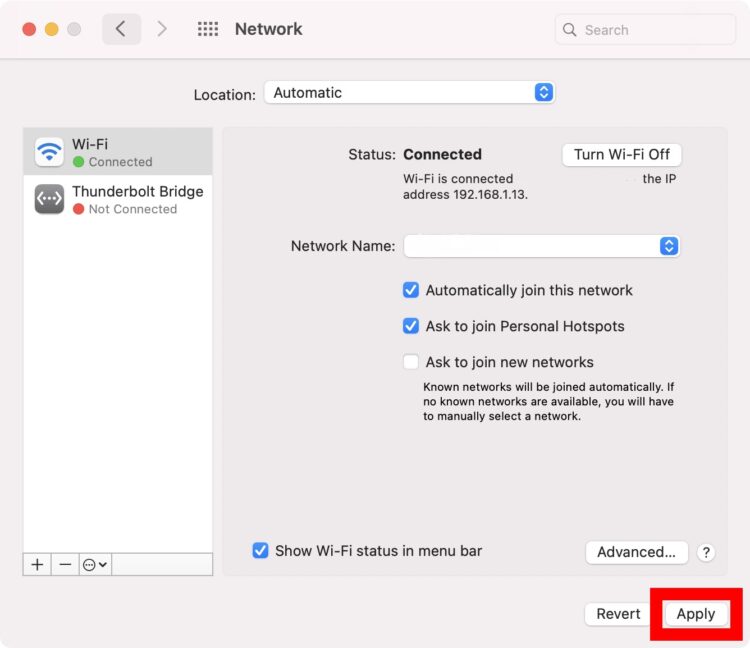Show all preferences via grid icon

pyautogui.click(x=208, y=29)
